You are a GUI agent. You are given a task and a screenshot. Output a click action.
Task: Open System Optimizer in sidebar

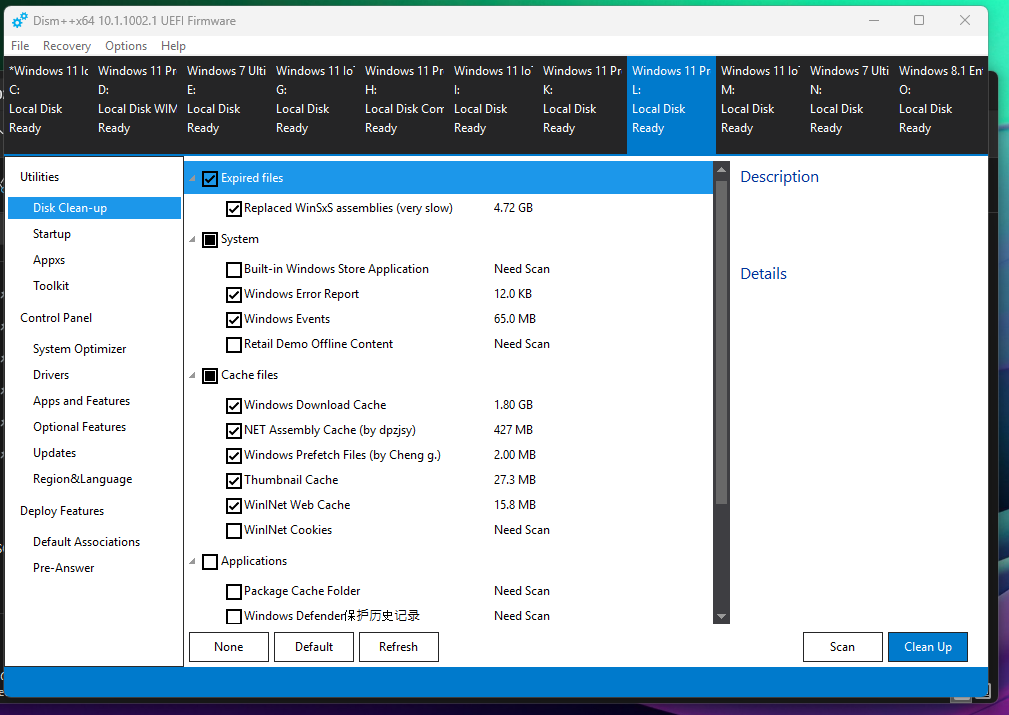pos(80,349)
